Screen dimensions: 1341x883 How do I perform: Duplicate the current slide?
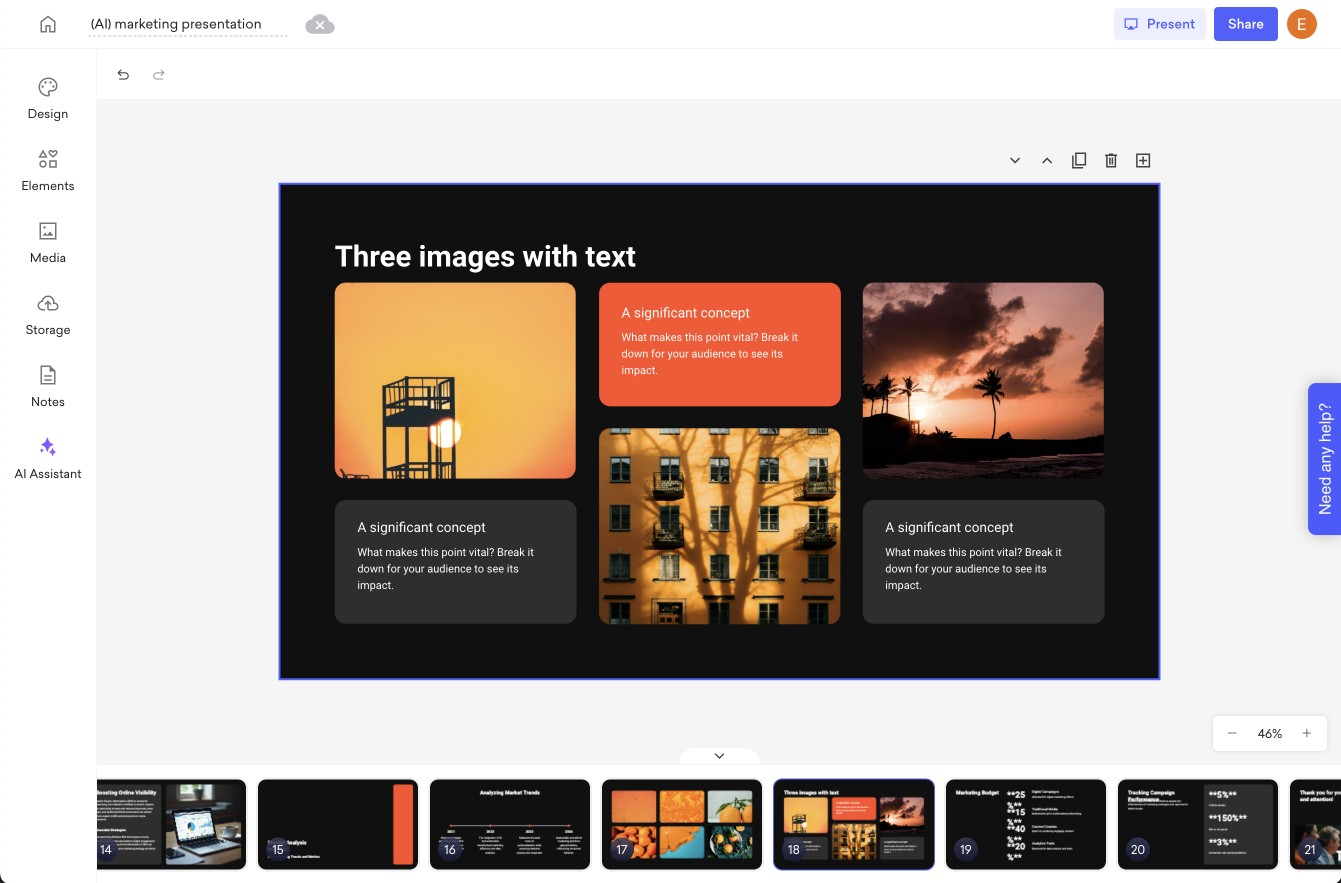coord(1079,160)
